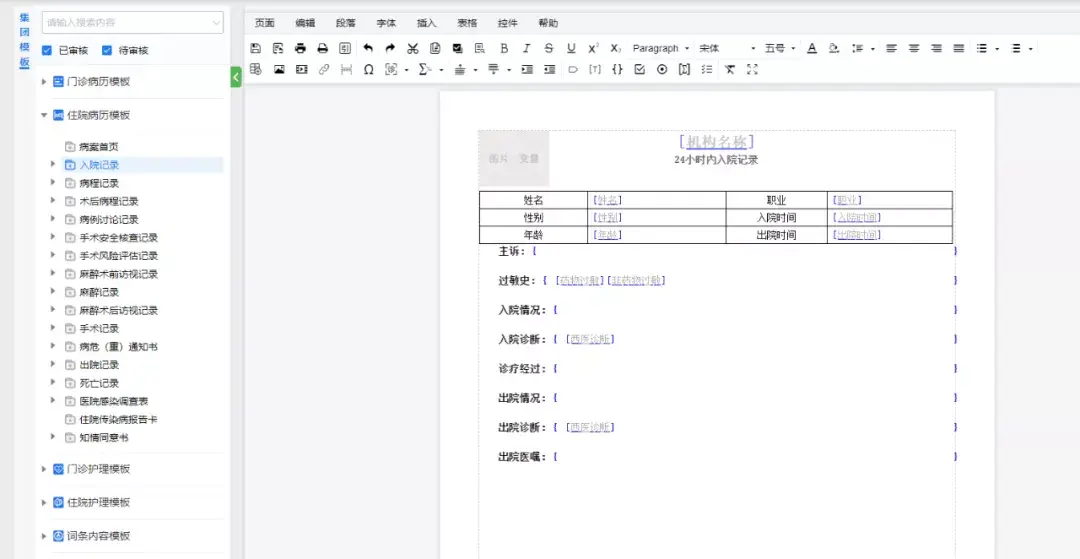This screenshot has height=559, width=1080.
Task: Click the 集团模板 vertical tab
Action: click(x=25, y=40)
